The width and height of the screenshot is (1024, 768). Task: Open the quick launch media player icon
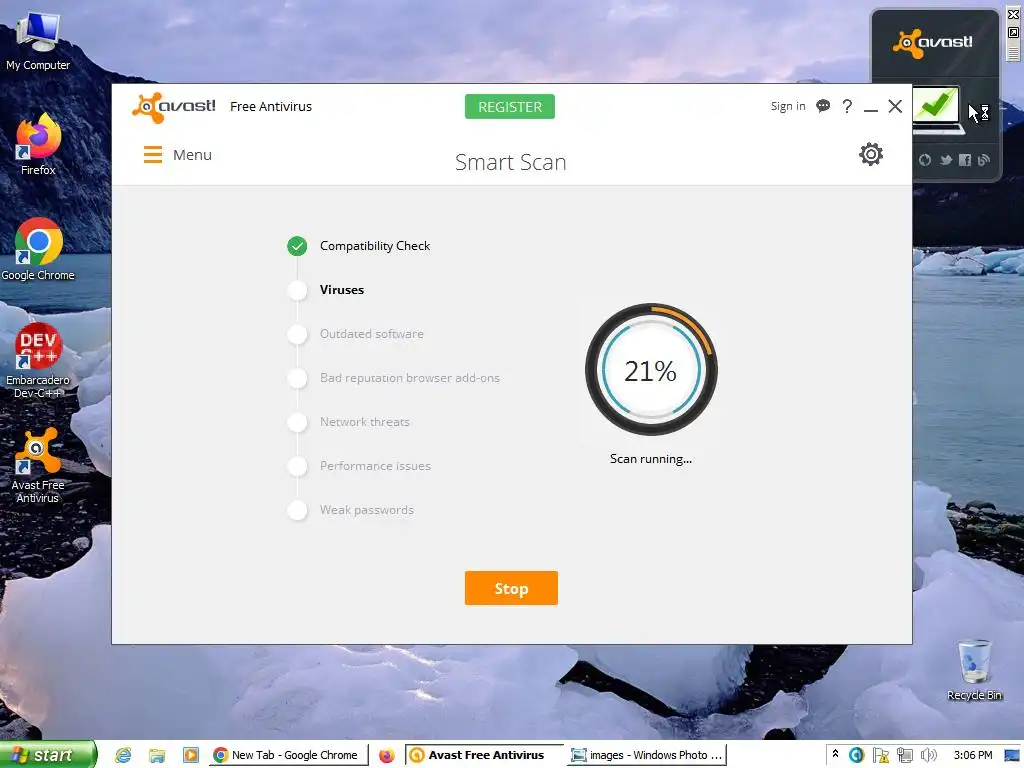point(191,756)
